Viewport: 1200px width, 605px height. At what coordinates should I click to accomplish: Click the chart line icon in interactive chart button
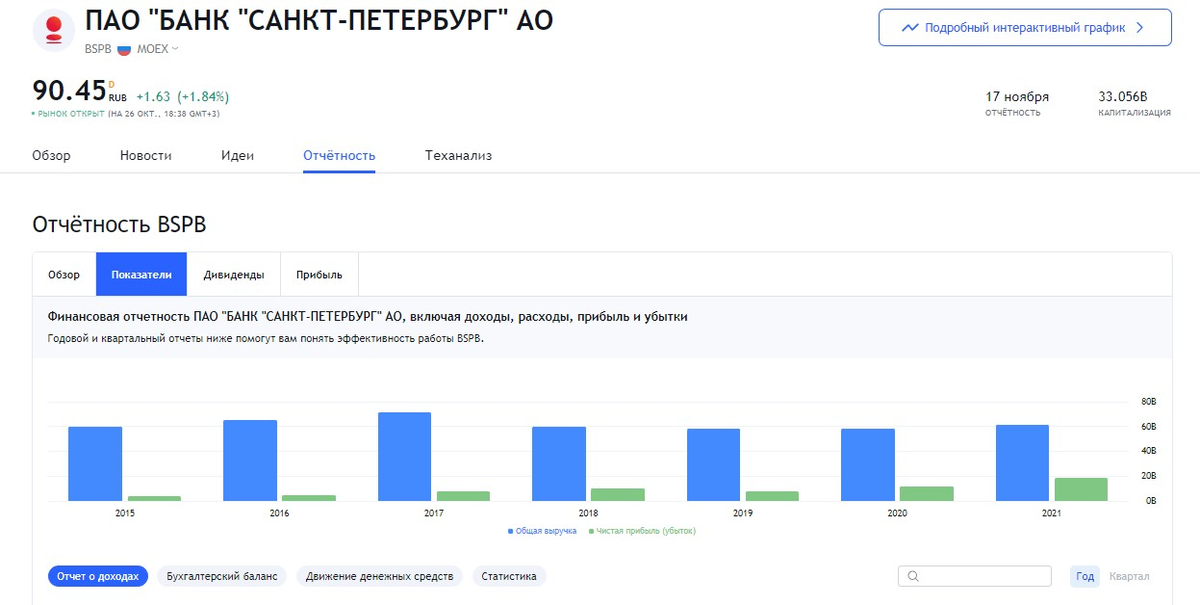(910, 28)
